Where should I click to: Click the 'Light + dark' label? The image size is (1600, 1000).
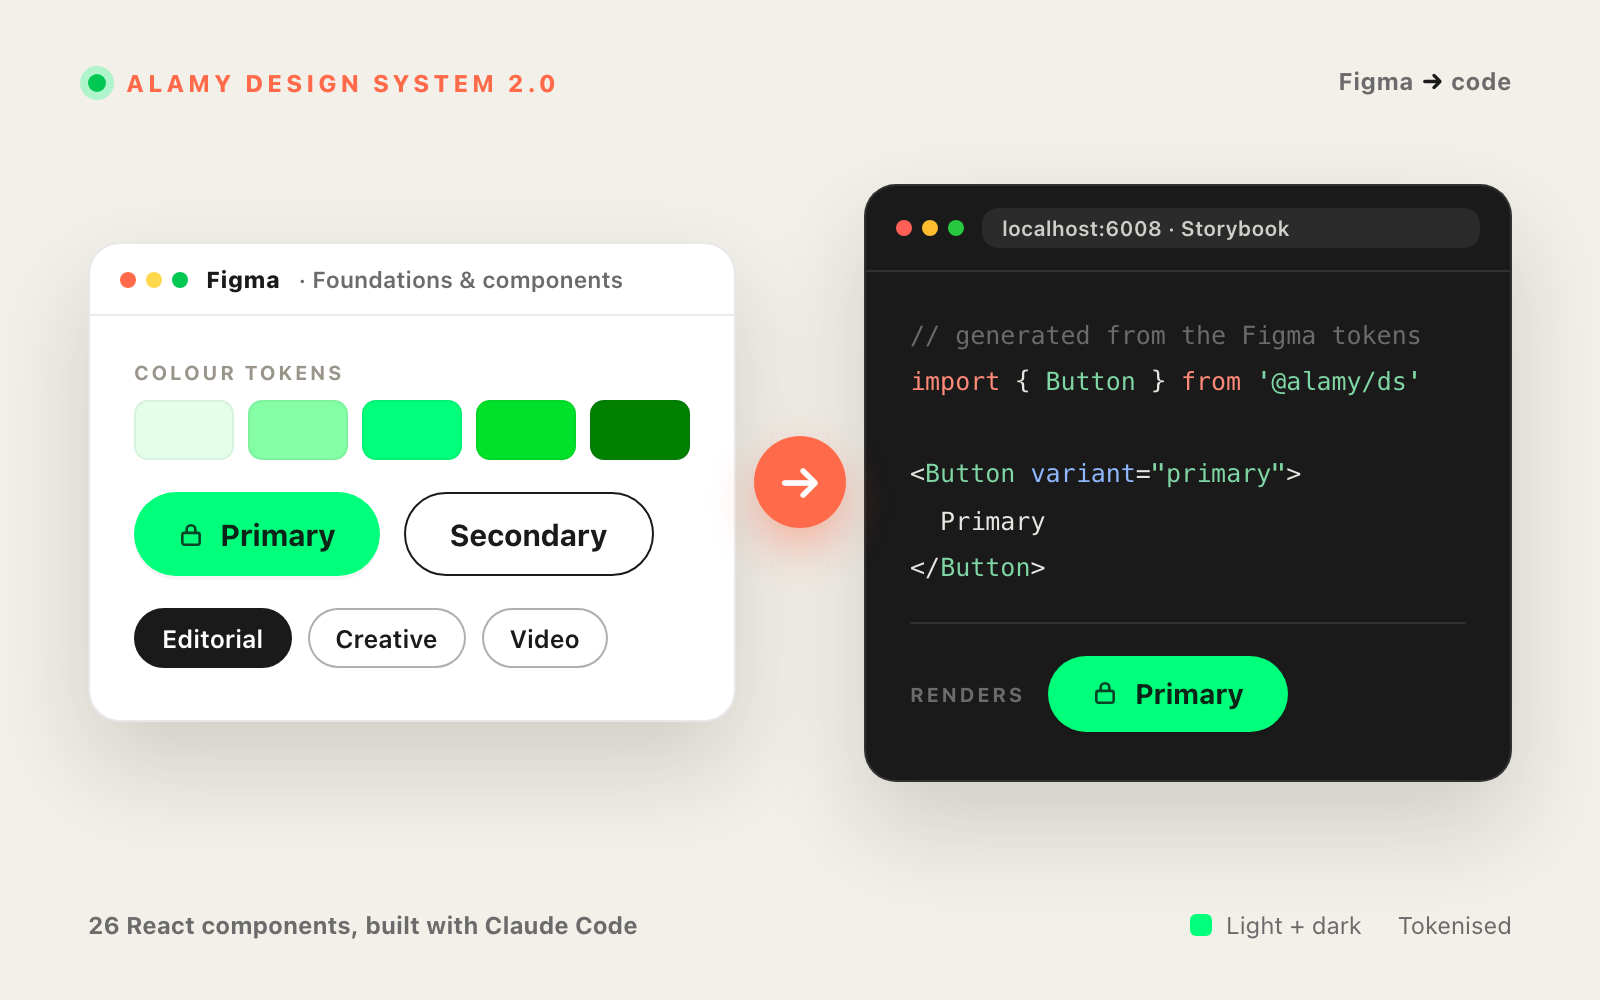point(1293,926)
